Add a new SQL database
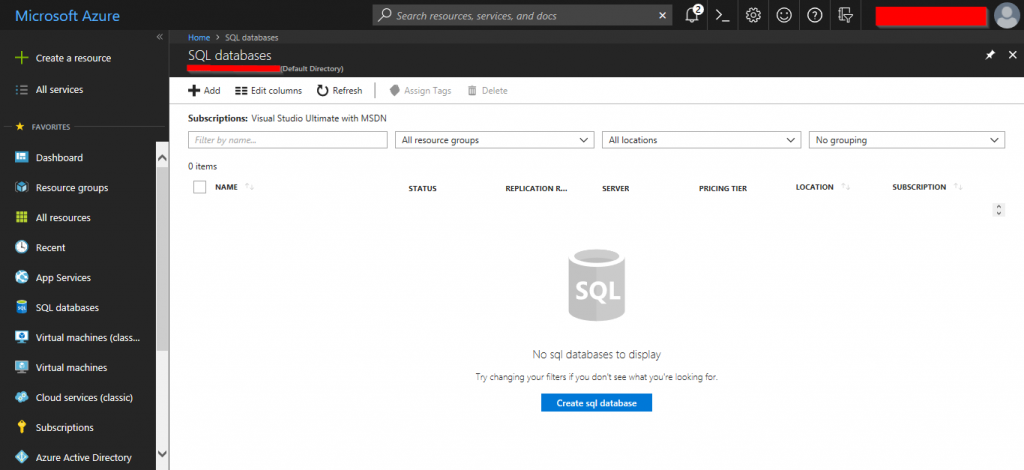Image resolution: width=1024 pixels, height=470 pixels. coord(204,91)
